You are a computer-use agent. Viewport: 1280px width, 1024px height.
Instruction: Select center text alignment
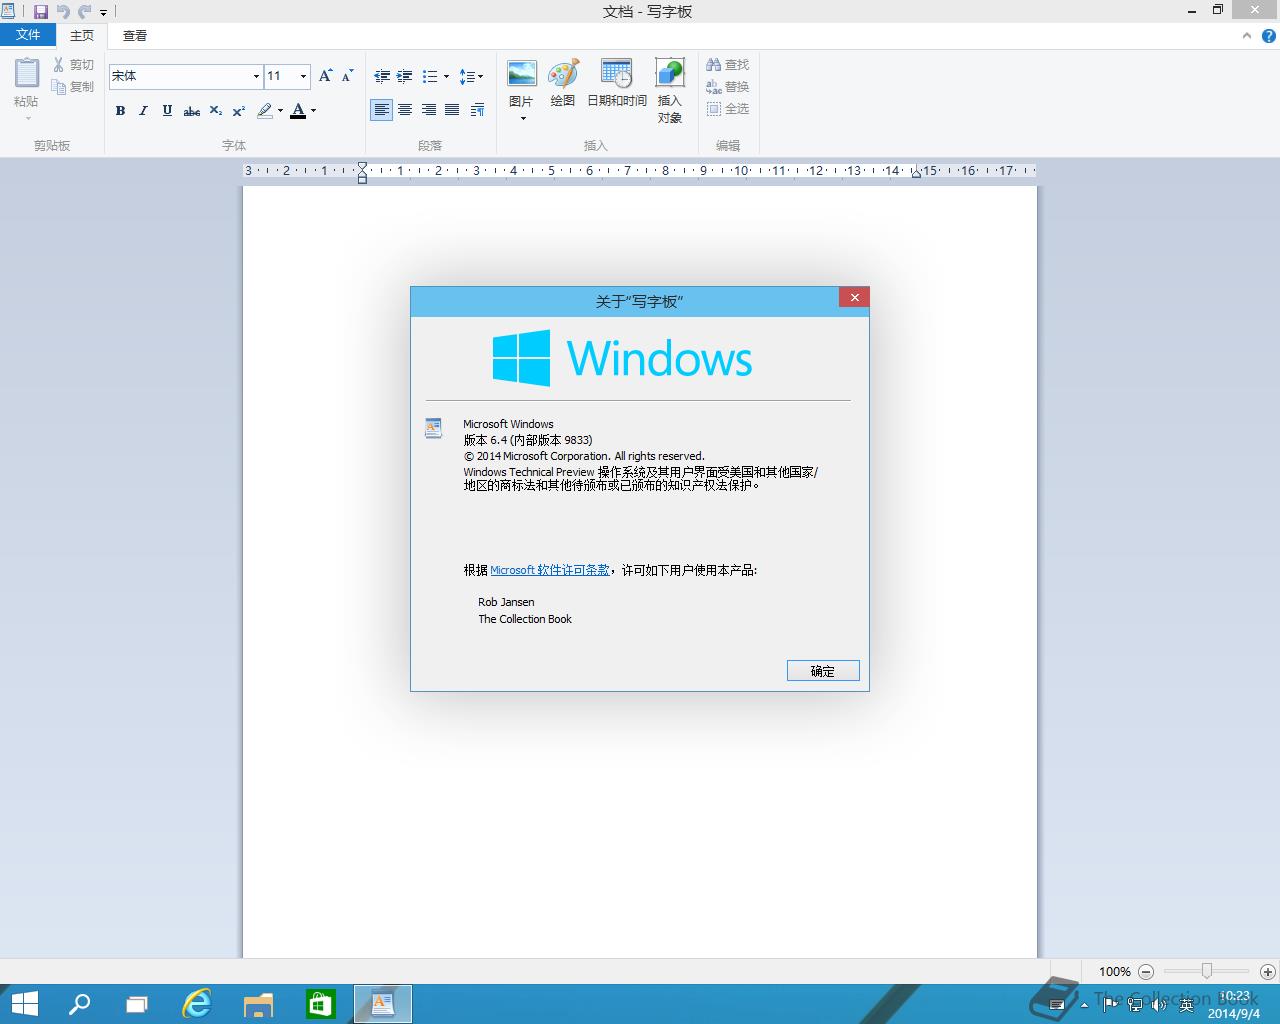coord(405,110)
